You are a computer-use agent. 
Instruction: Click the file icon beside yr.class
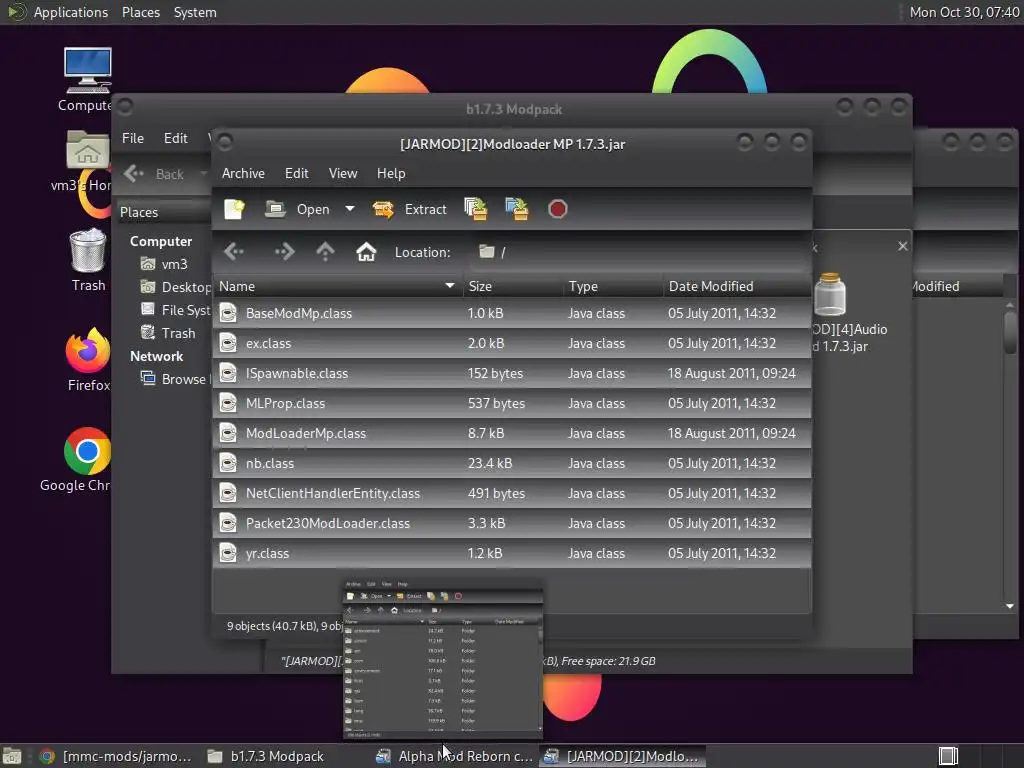(x=228, y=553)
